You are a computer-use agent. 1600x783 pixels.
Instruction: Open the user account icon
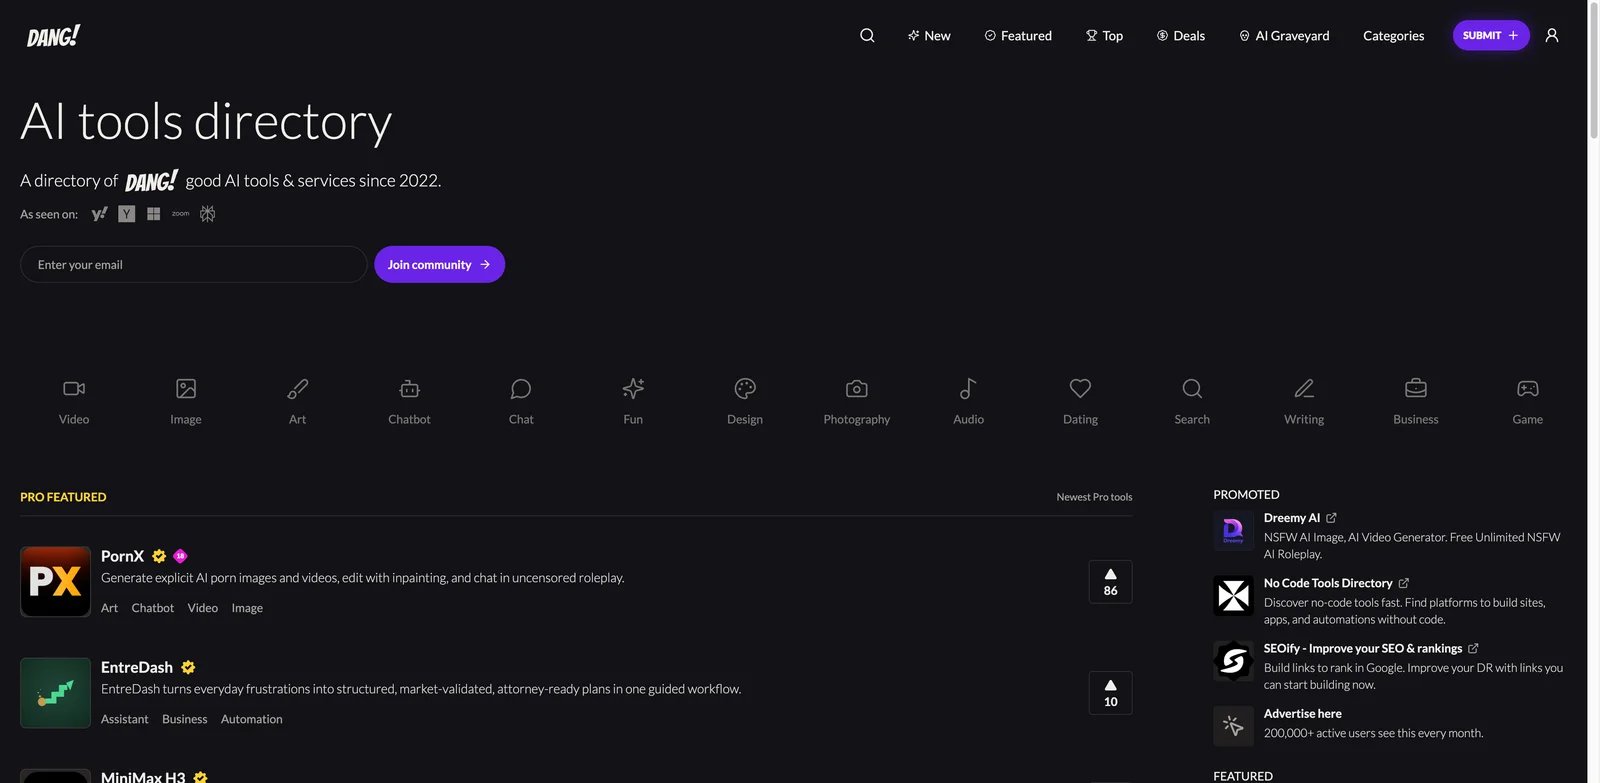coord(1552,35)
